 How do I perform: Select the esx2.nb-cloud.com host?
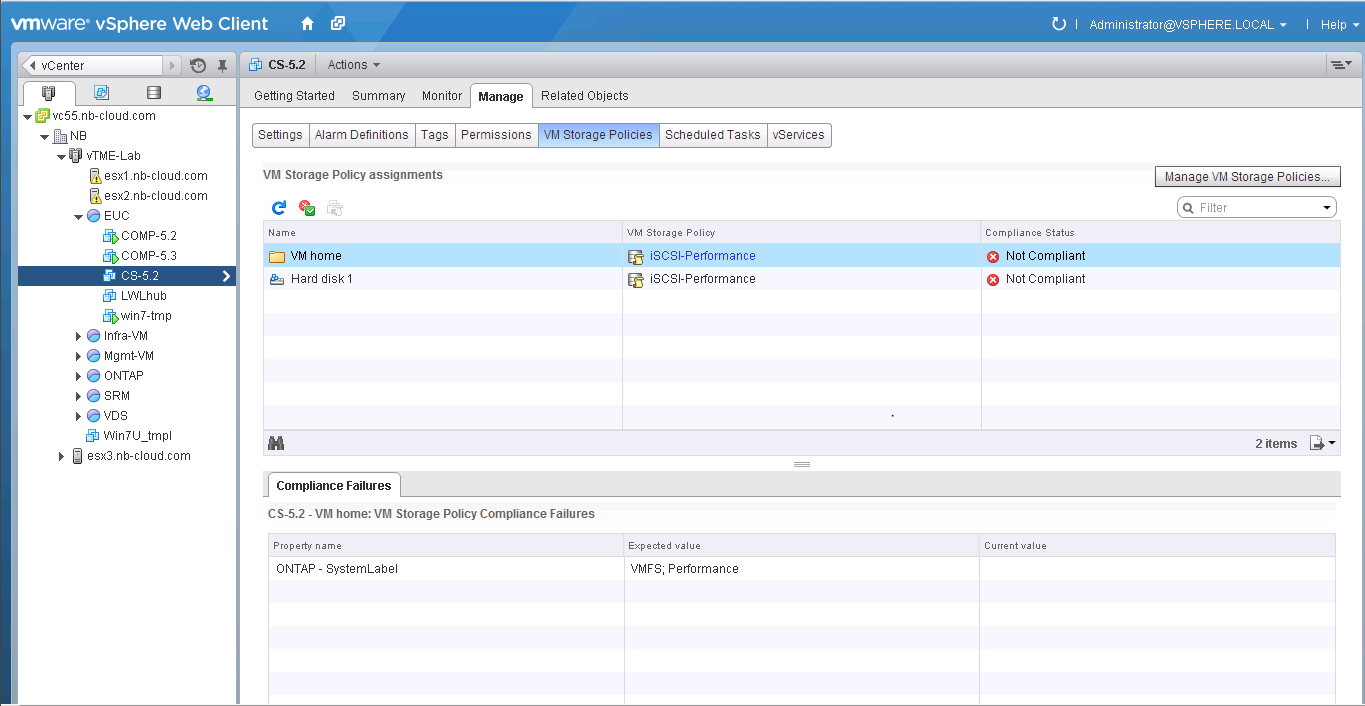155,196
